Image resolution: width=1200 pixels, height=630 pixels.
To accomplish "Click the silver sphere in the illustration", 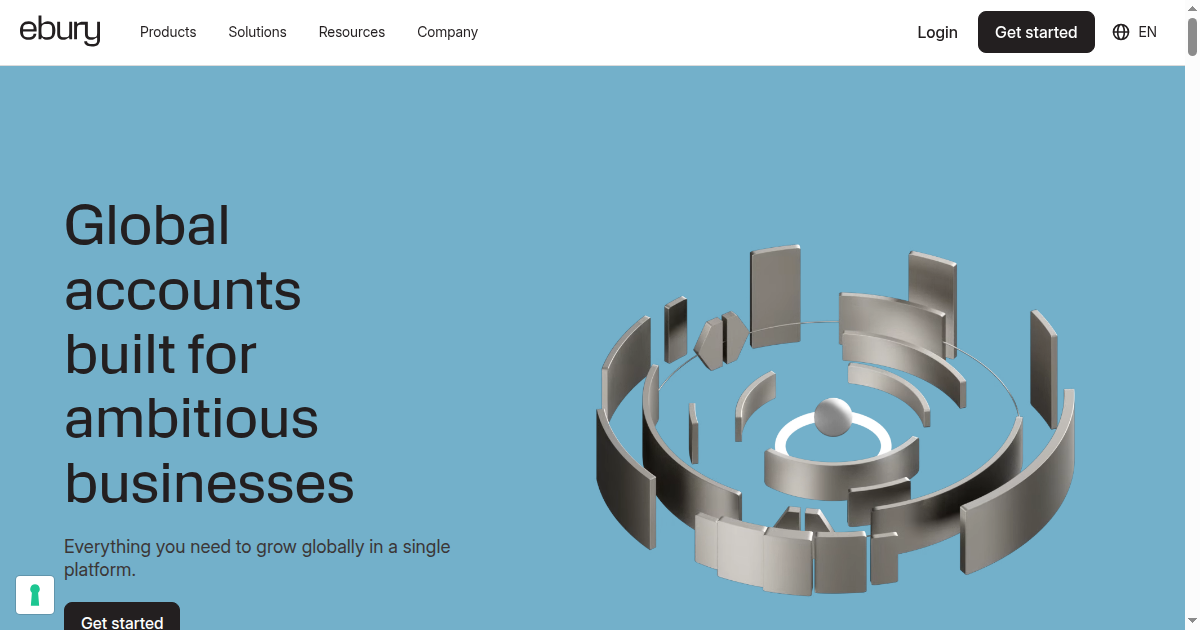I will (x=833, y=417).
